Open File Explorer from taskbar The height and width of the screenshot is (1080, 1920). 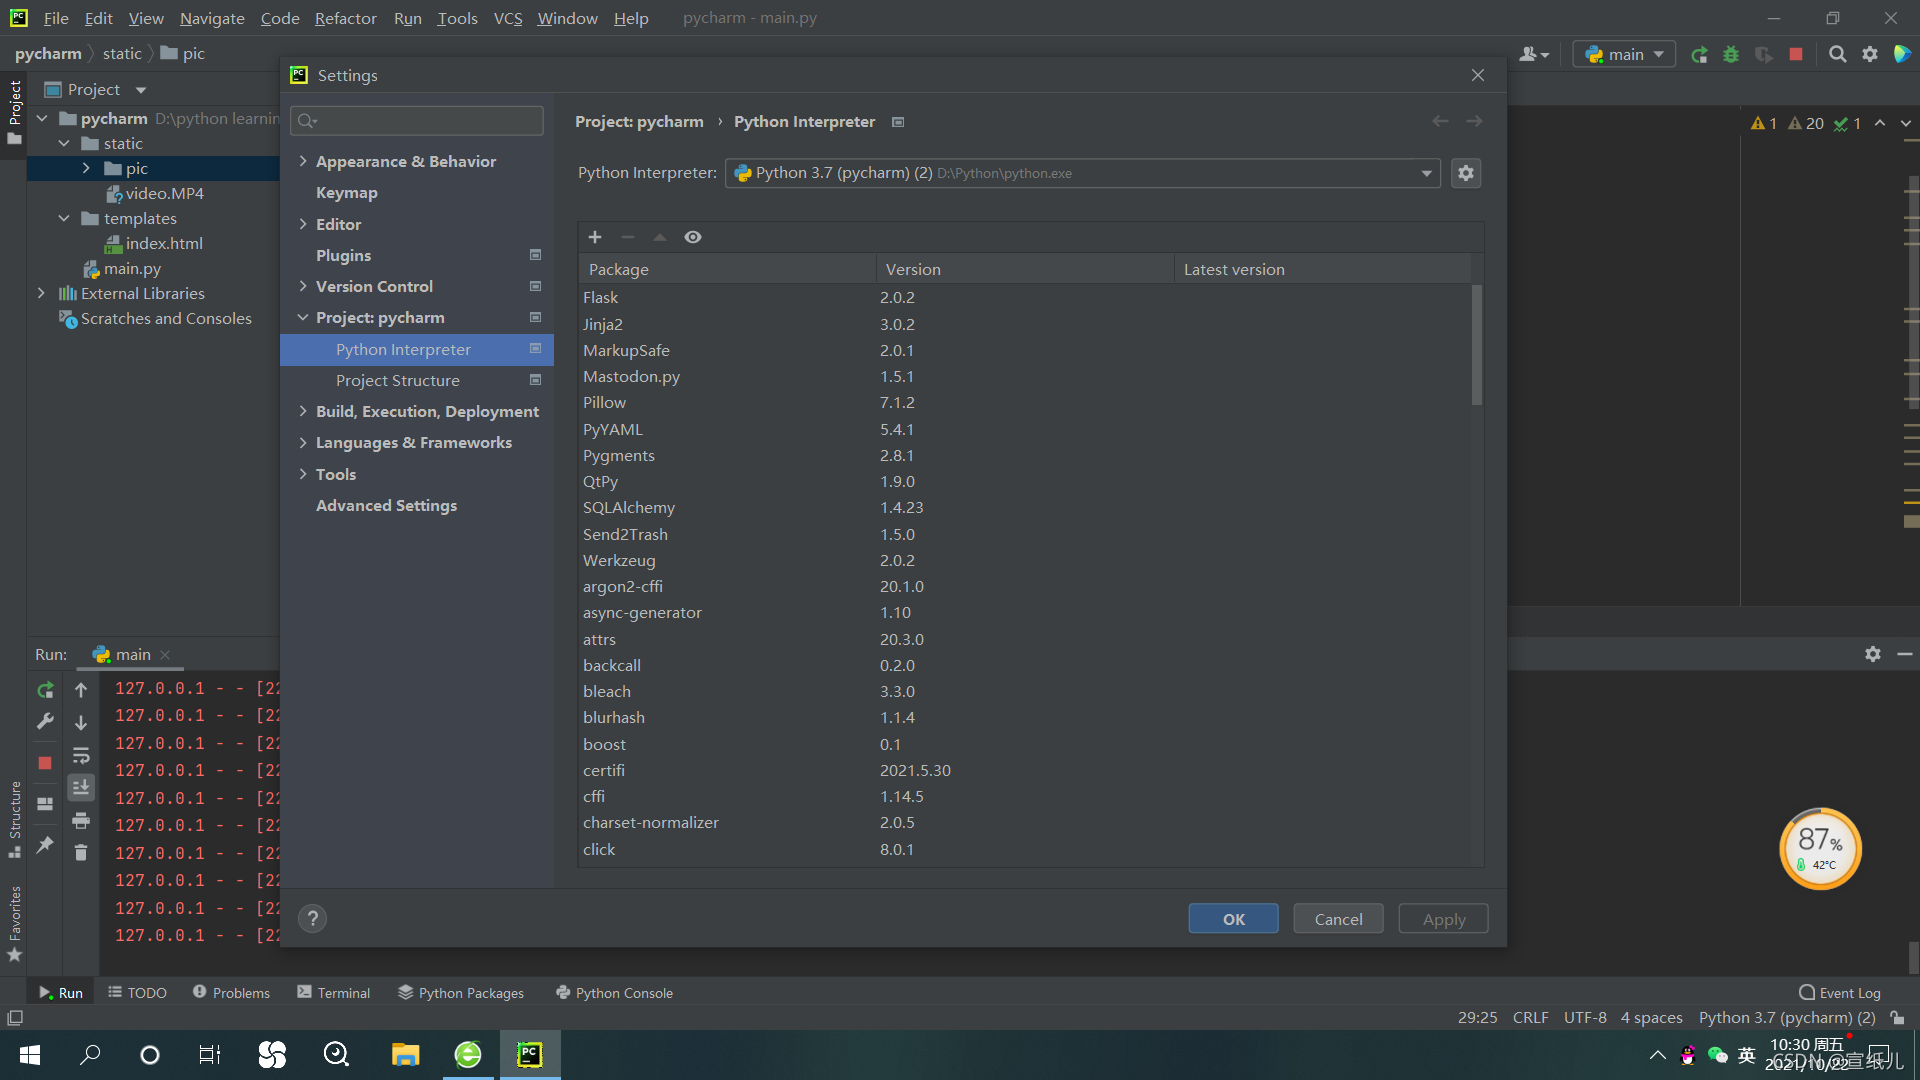[405, 1055]
